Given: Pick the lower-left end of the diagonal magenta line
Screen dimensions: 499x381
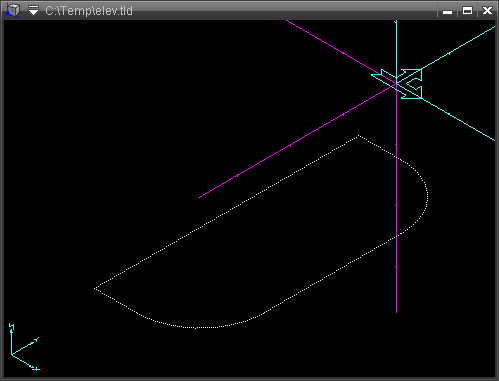Looking at the screenshot, I should [x=199, y=197].
